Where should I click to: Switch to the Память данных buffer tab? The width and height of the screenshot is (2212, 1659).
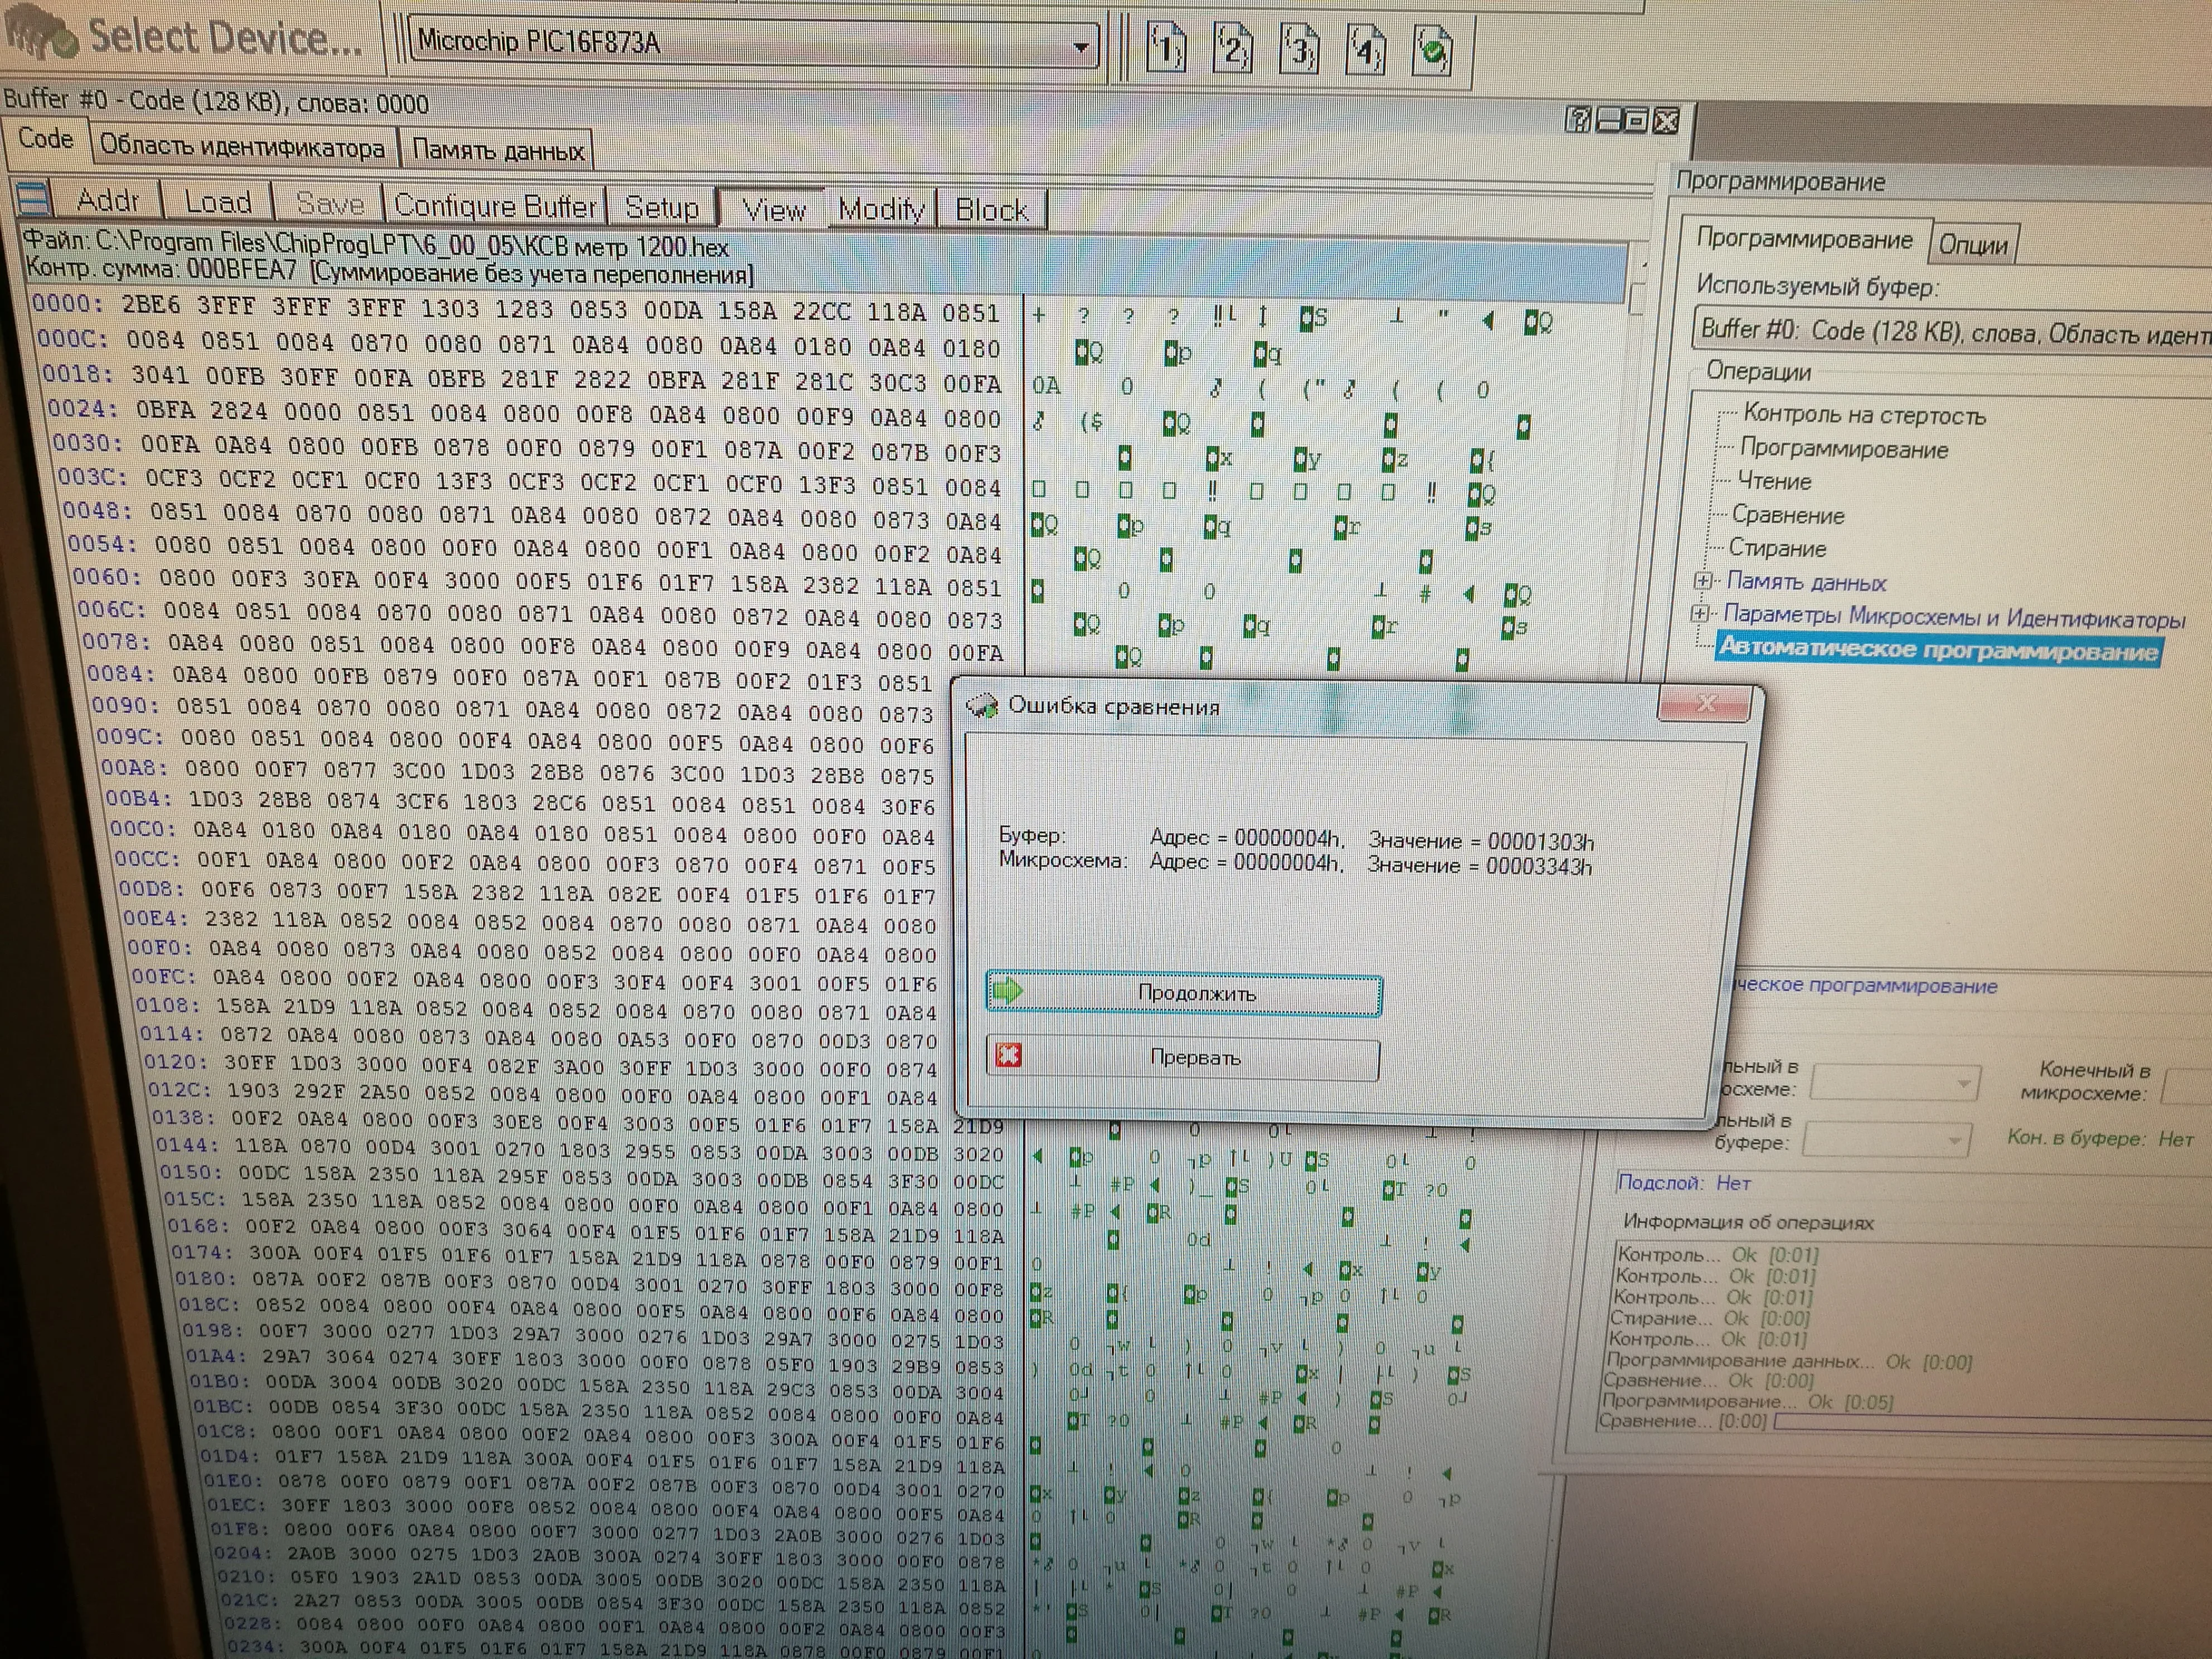click(497, 151)
